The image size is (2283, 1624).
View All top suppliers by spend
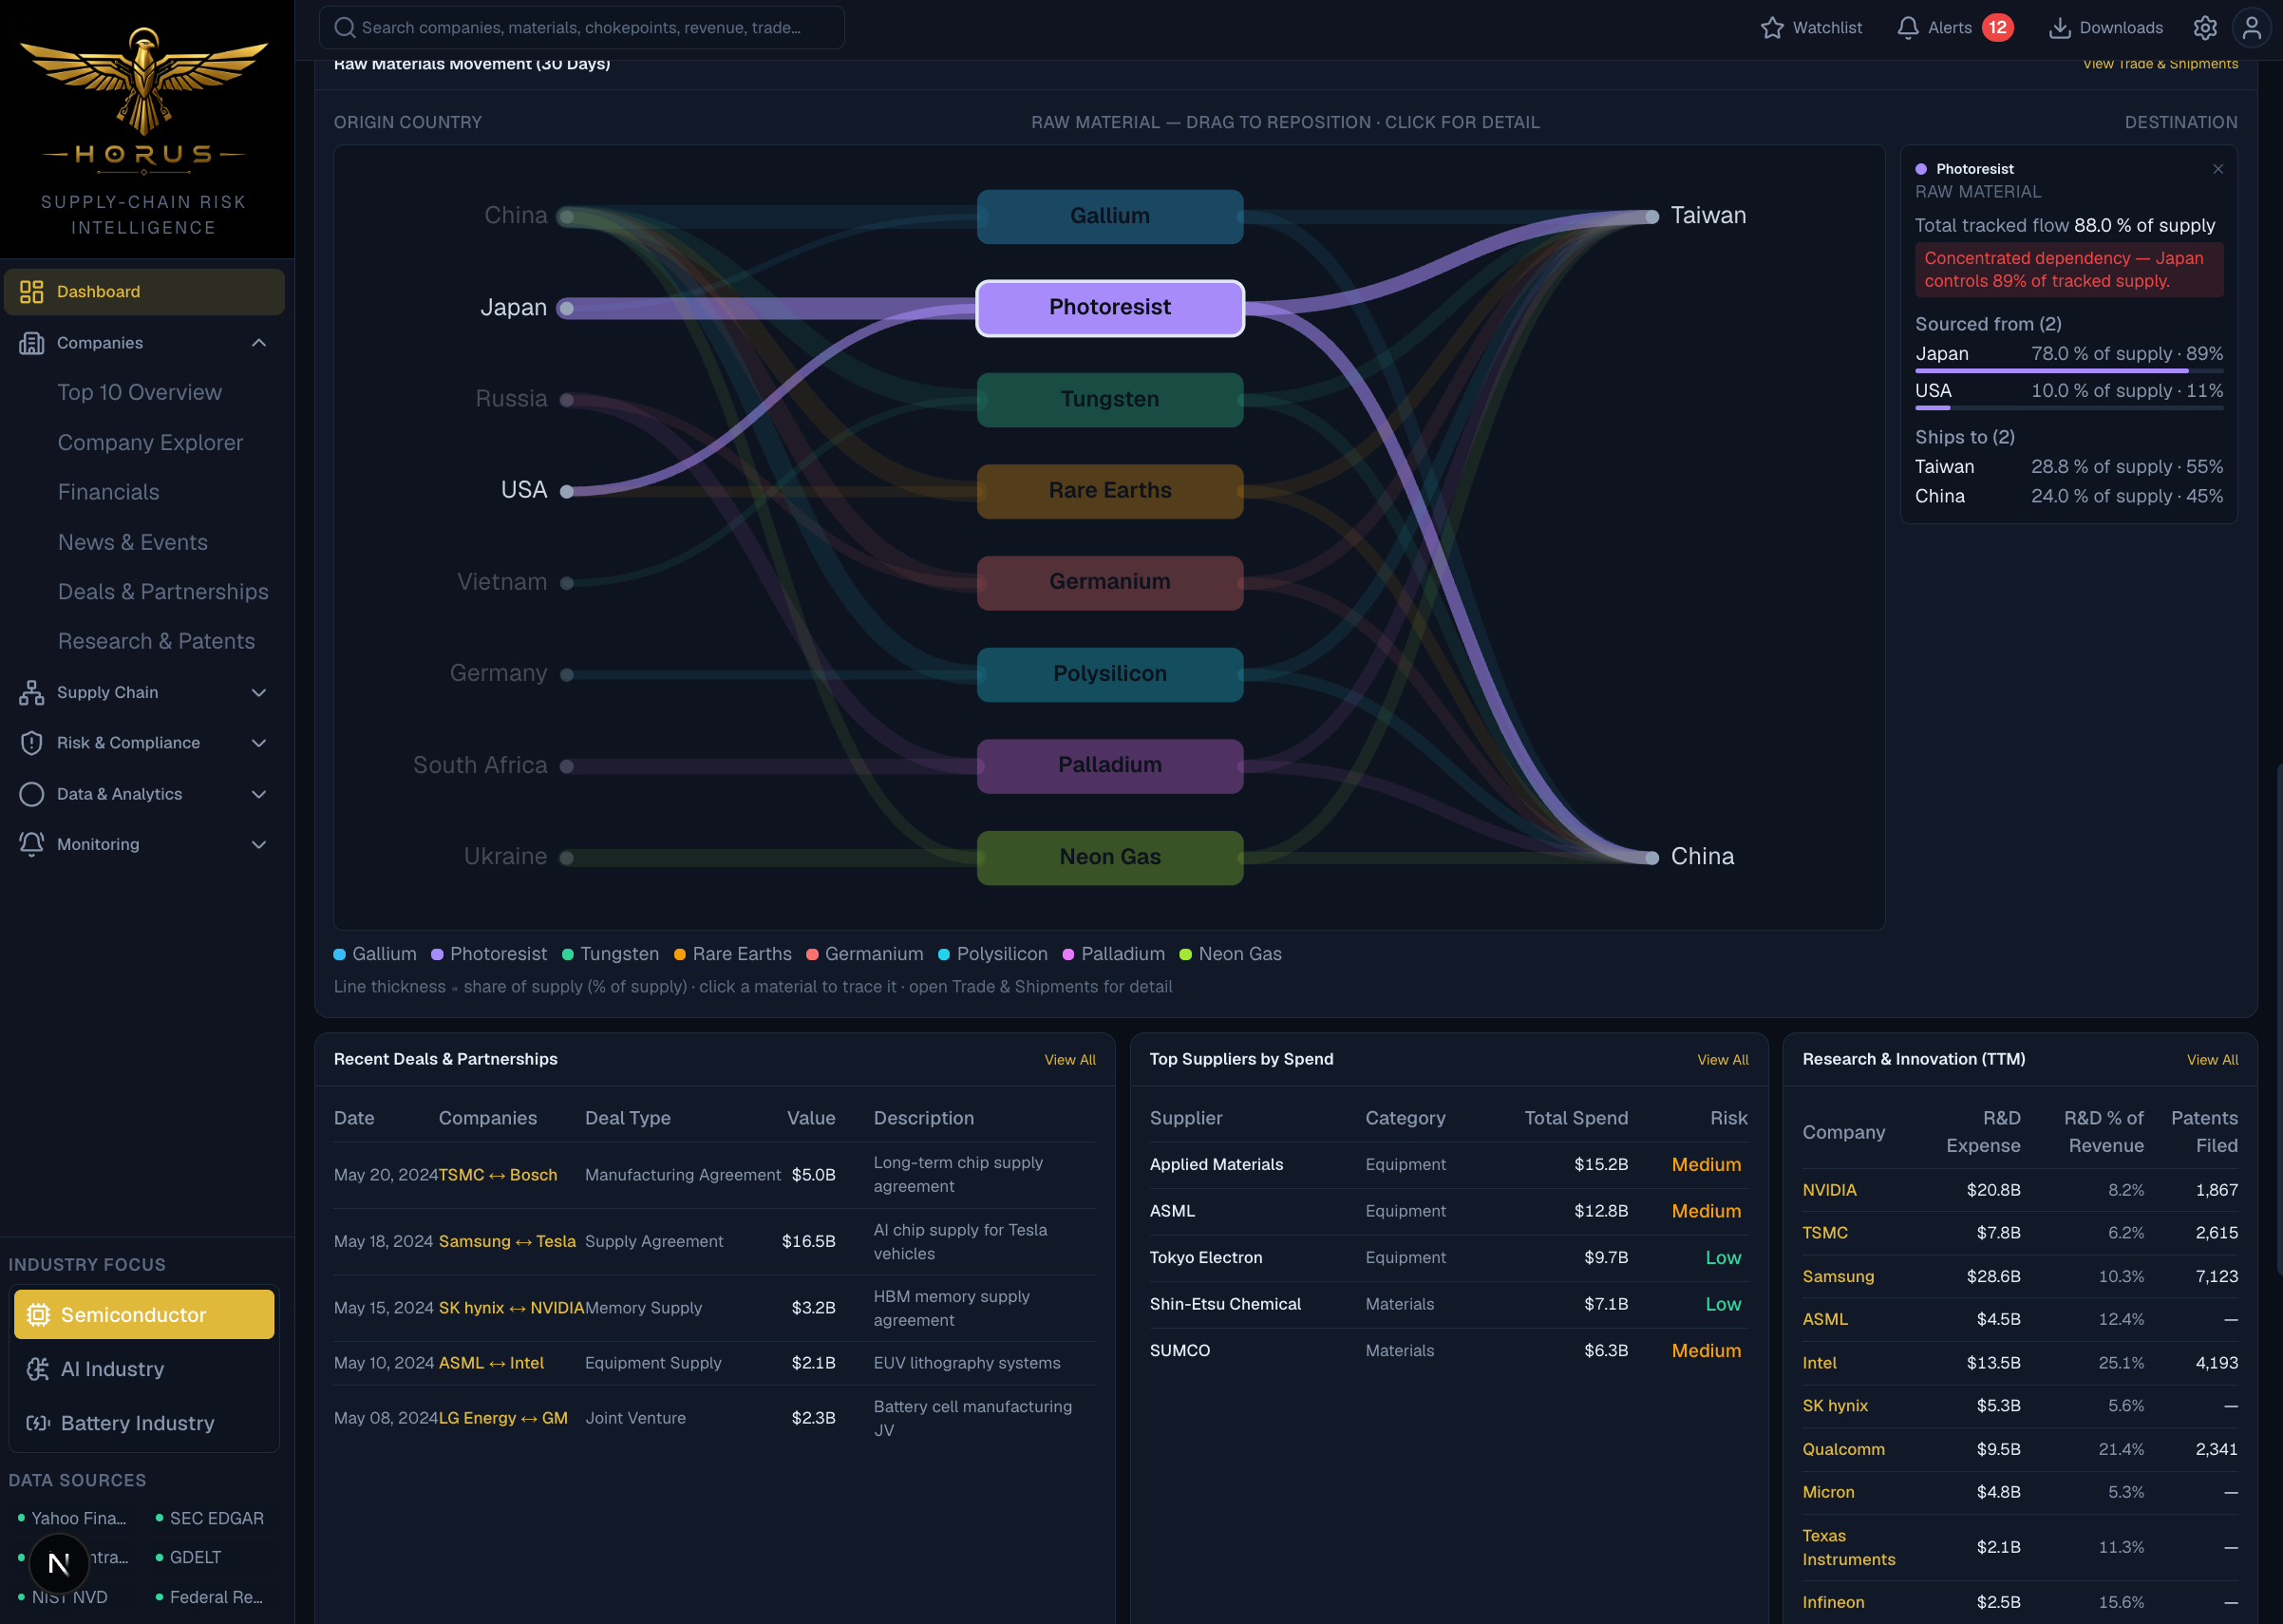1723,1060
